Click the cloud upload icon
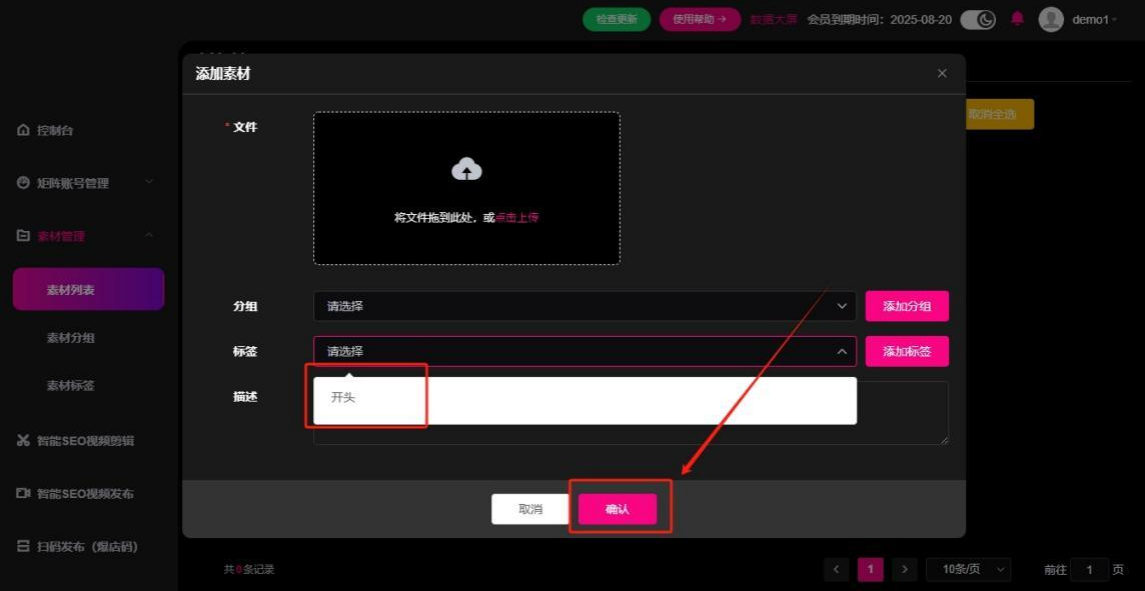1145x591 pixels. pos(466,170)
